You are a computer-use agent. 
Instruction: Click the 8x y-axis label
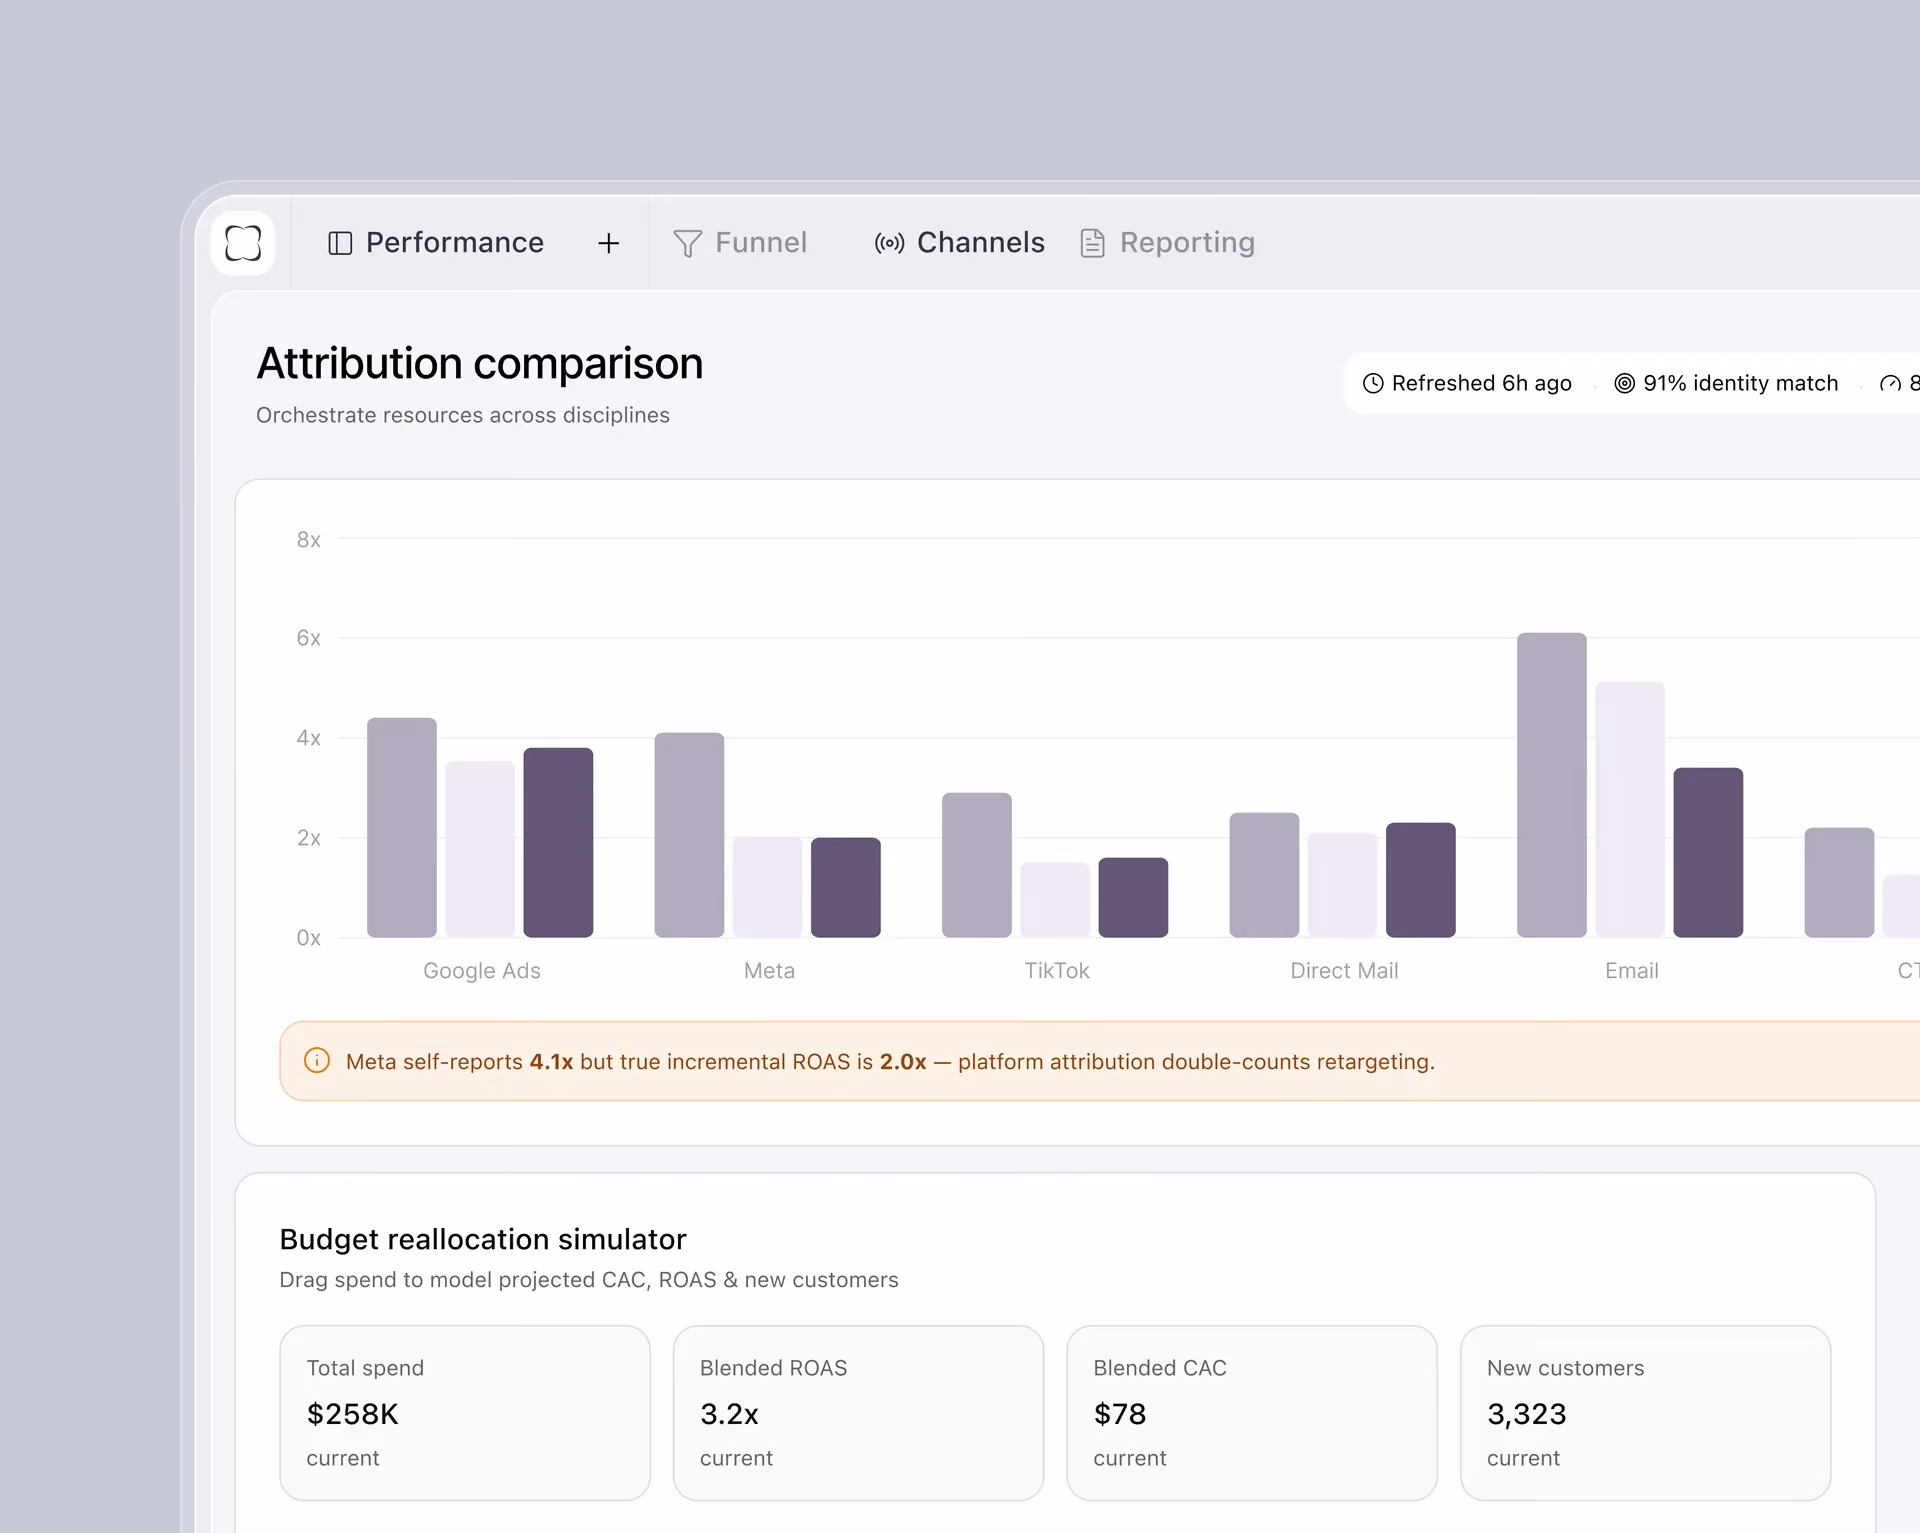[308, 539]
